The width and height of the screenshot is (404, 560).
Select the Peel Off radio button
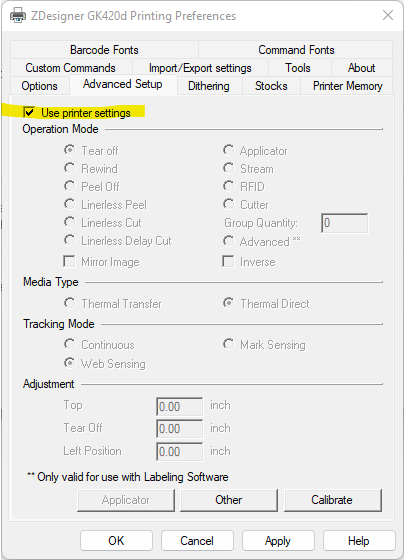(x=70, y=186)
